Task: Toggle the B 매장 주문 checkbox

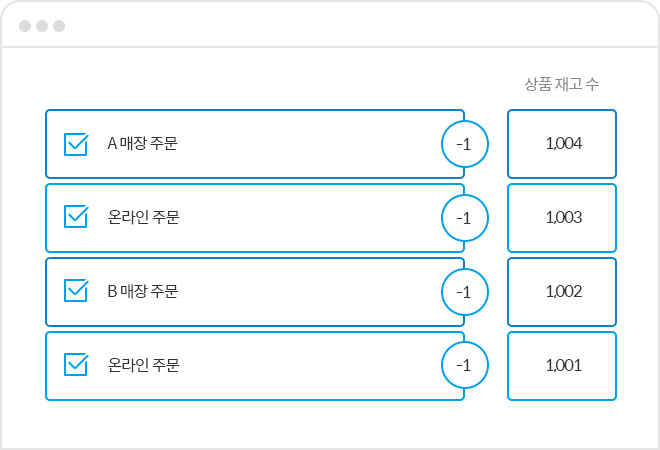Action: click(x=76, y=290)
